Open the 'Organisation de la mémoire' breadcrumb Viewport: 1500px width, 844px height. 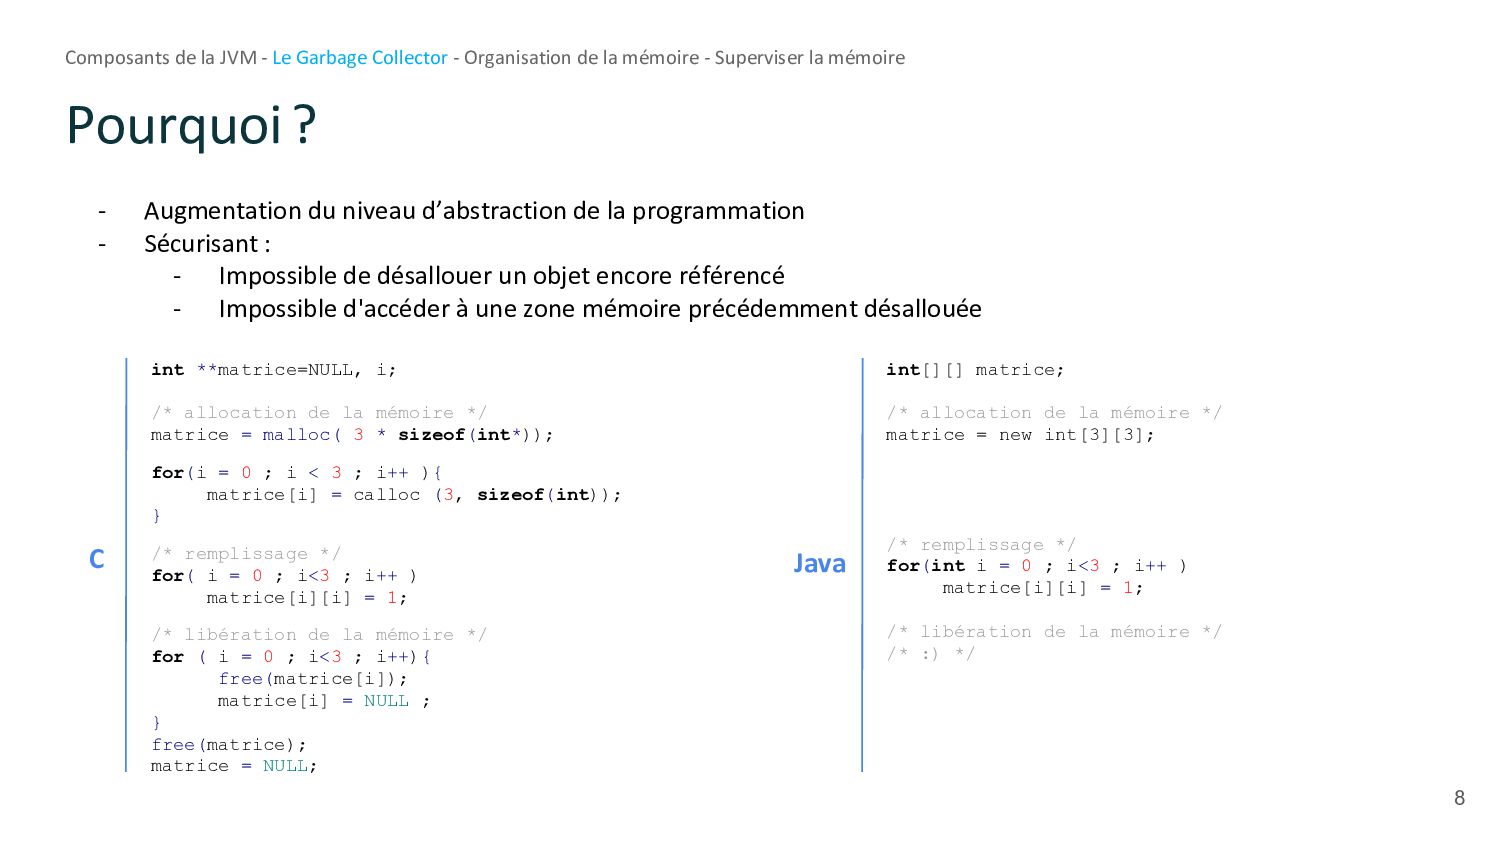(x=581, y=58)
